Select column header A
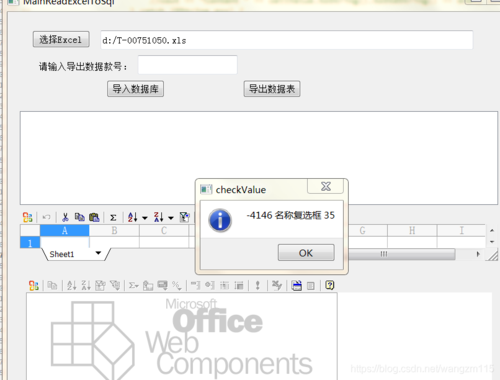The height and width of the screenshot is (380, 500). pyautogui.click(x=65, y=231)
